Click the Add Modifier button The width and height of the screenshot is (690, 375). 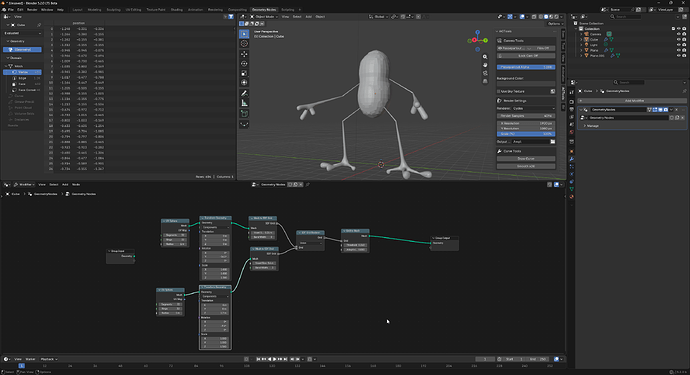point(631,101)
